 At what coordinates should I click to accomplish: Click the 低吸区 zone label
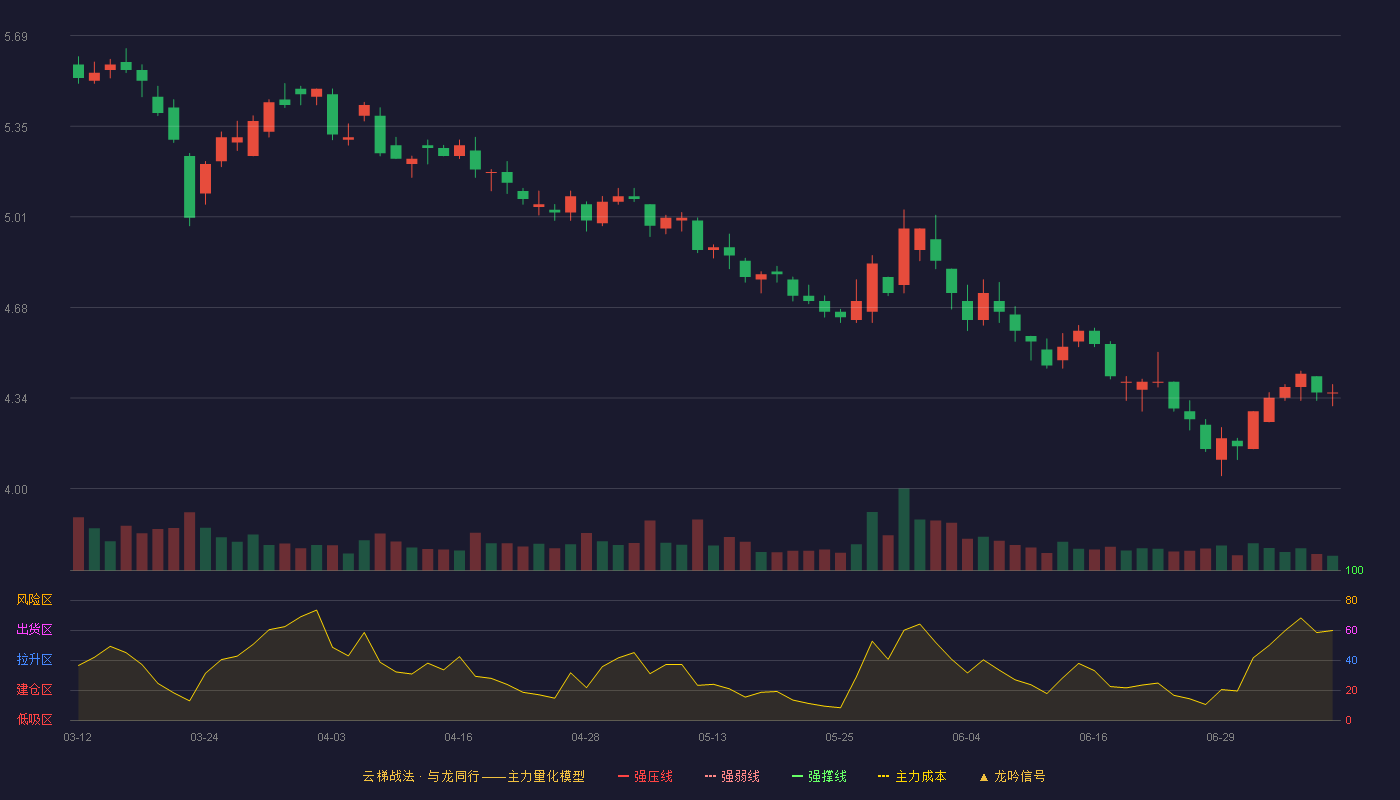click(x=34, y=719)
